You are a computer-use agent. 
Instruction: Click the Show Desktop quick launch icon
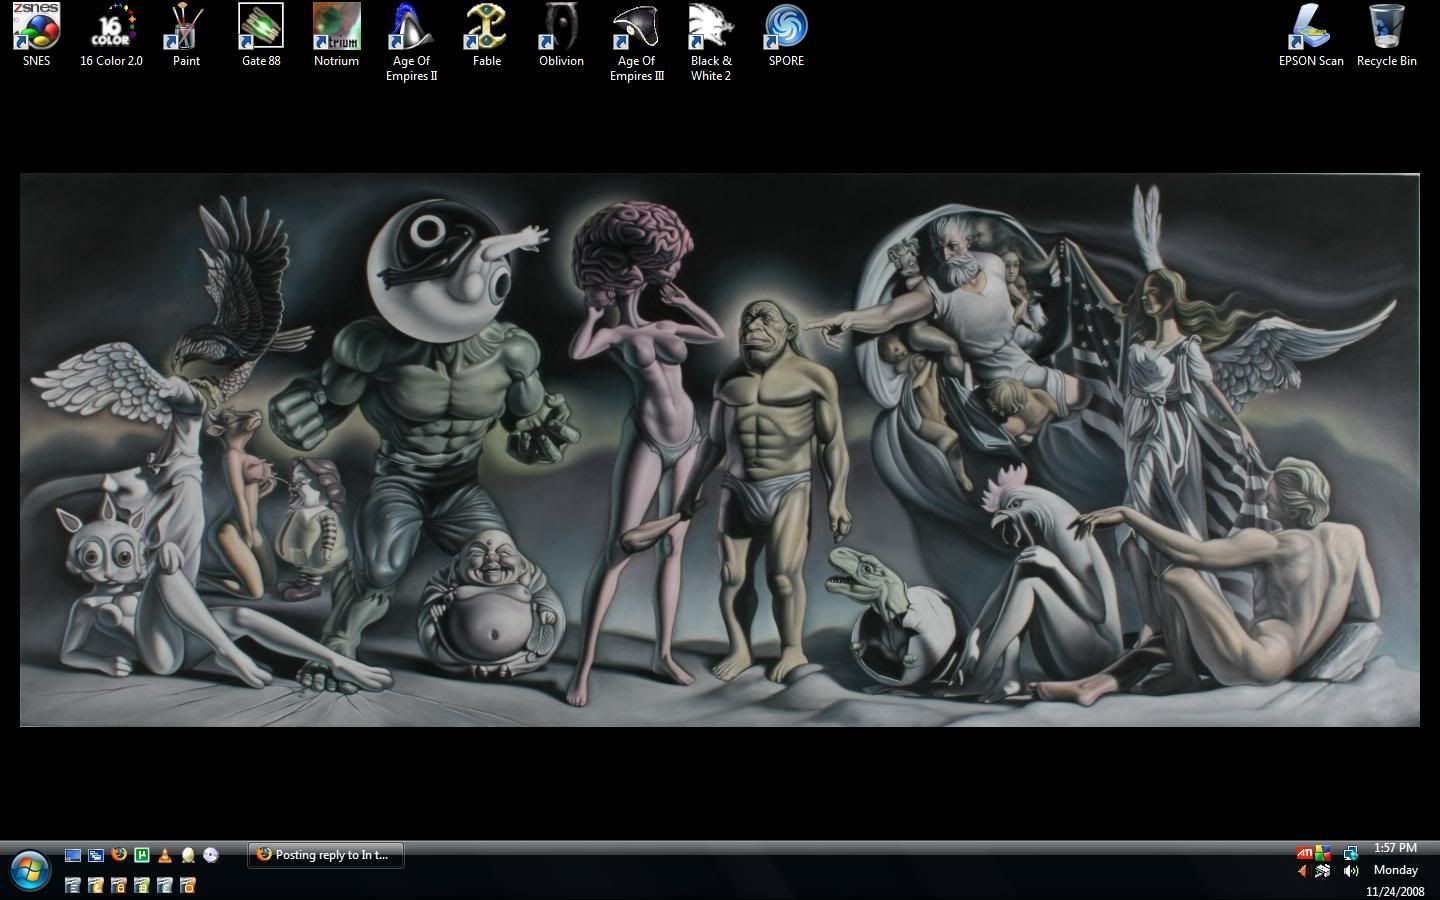click(x=73, y=855)
